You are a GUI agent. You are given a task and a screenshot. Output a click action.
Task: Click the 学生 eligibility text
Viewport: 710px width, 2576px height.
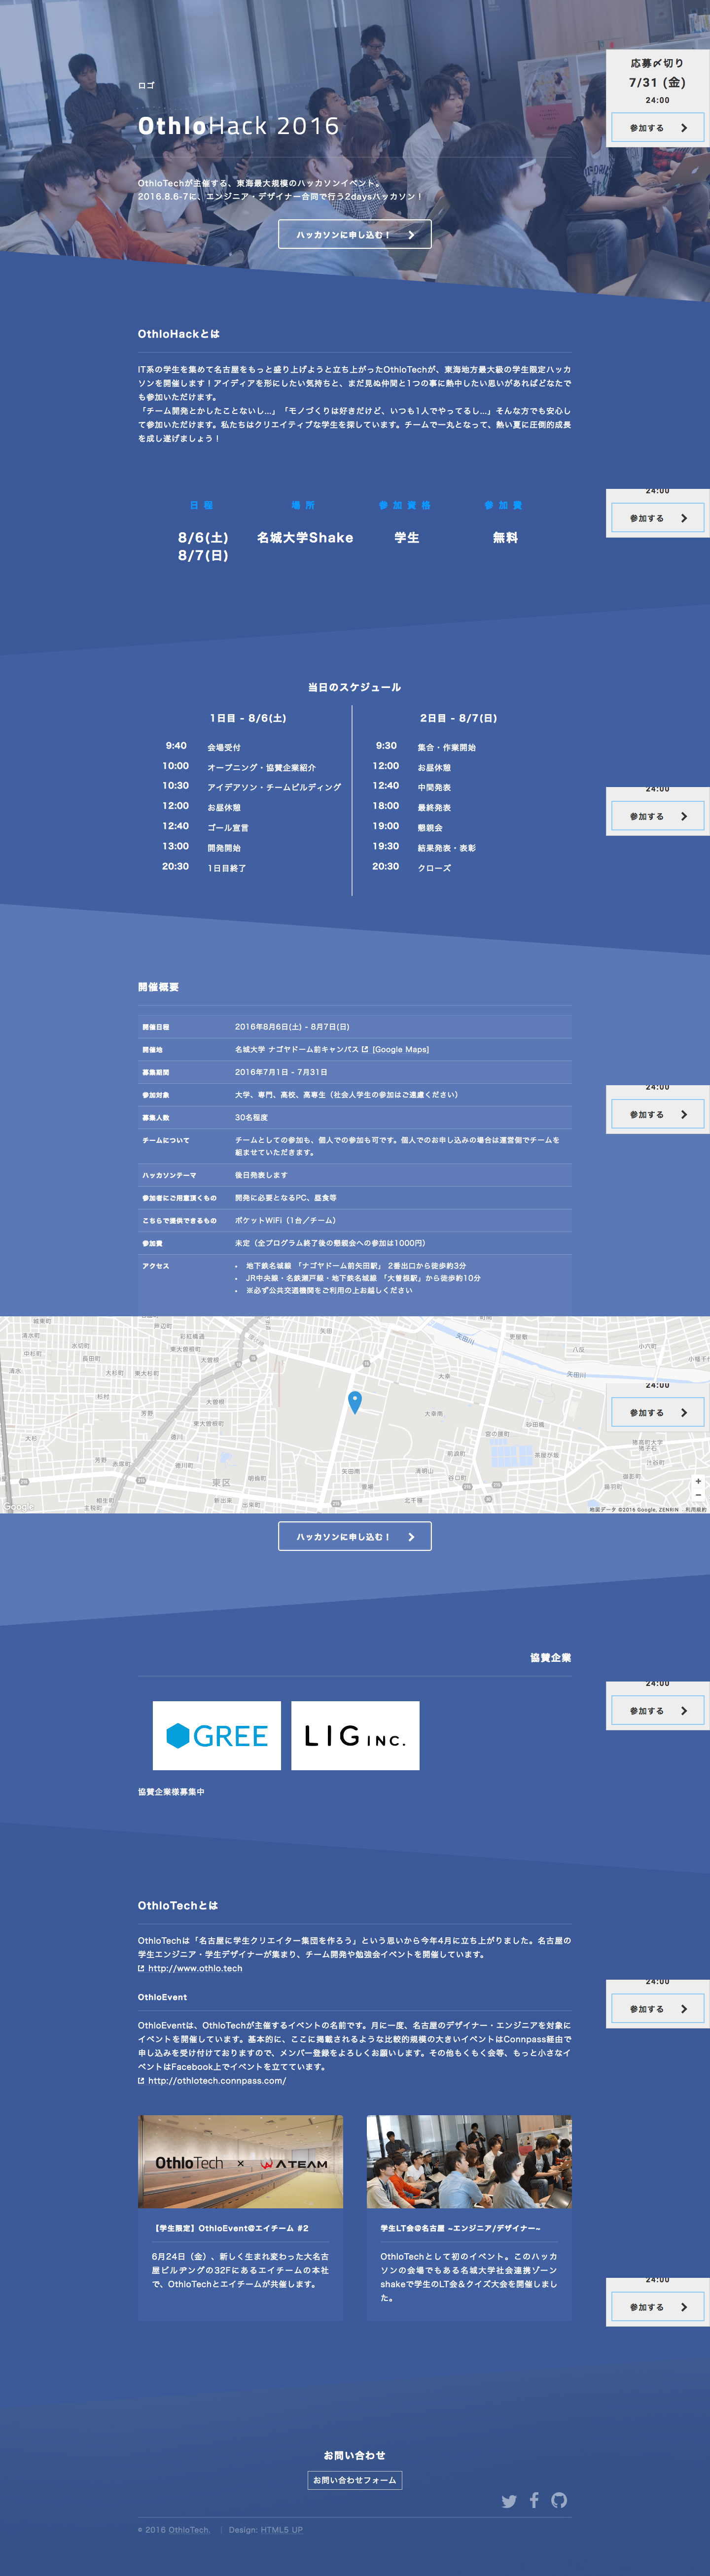(407, 538)
